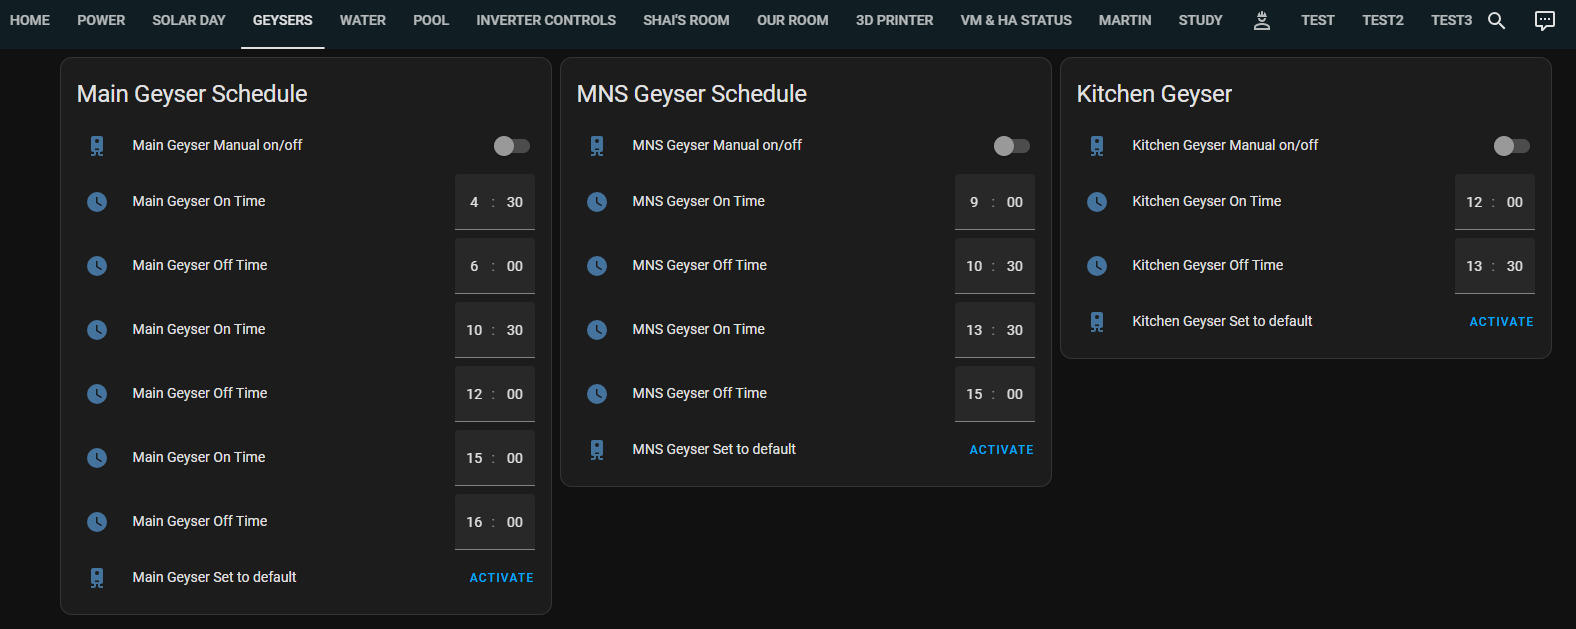Screen dimensions: 1576x629
Task: Click minutes field of Main Geyser Off Time 12:00
Action: click(x=515, y=394)
